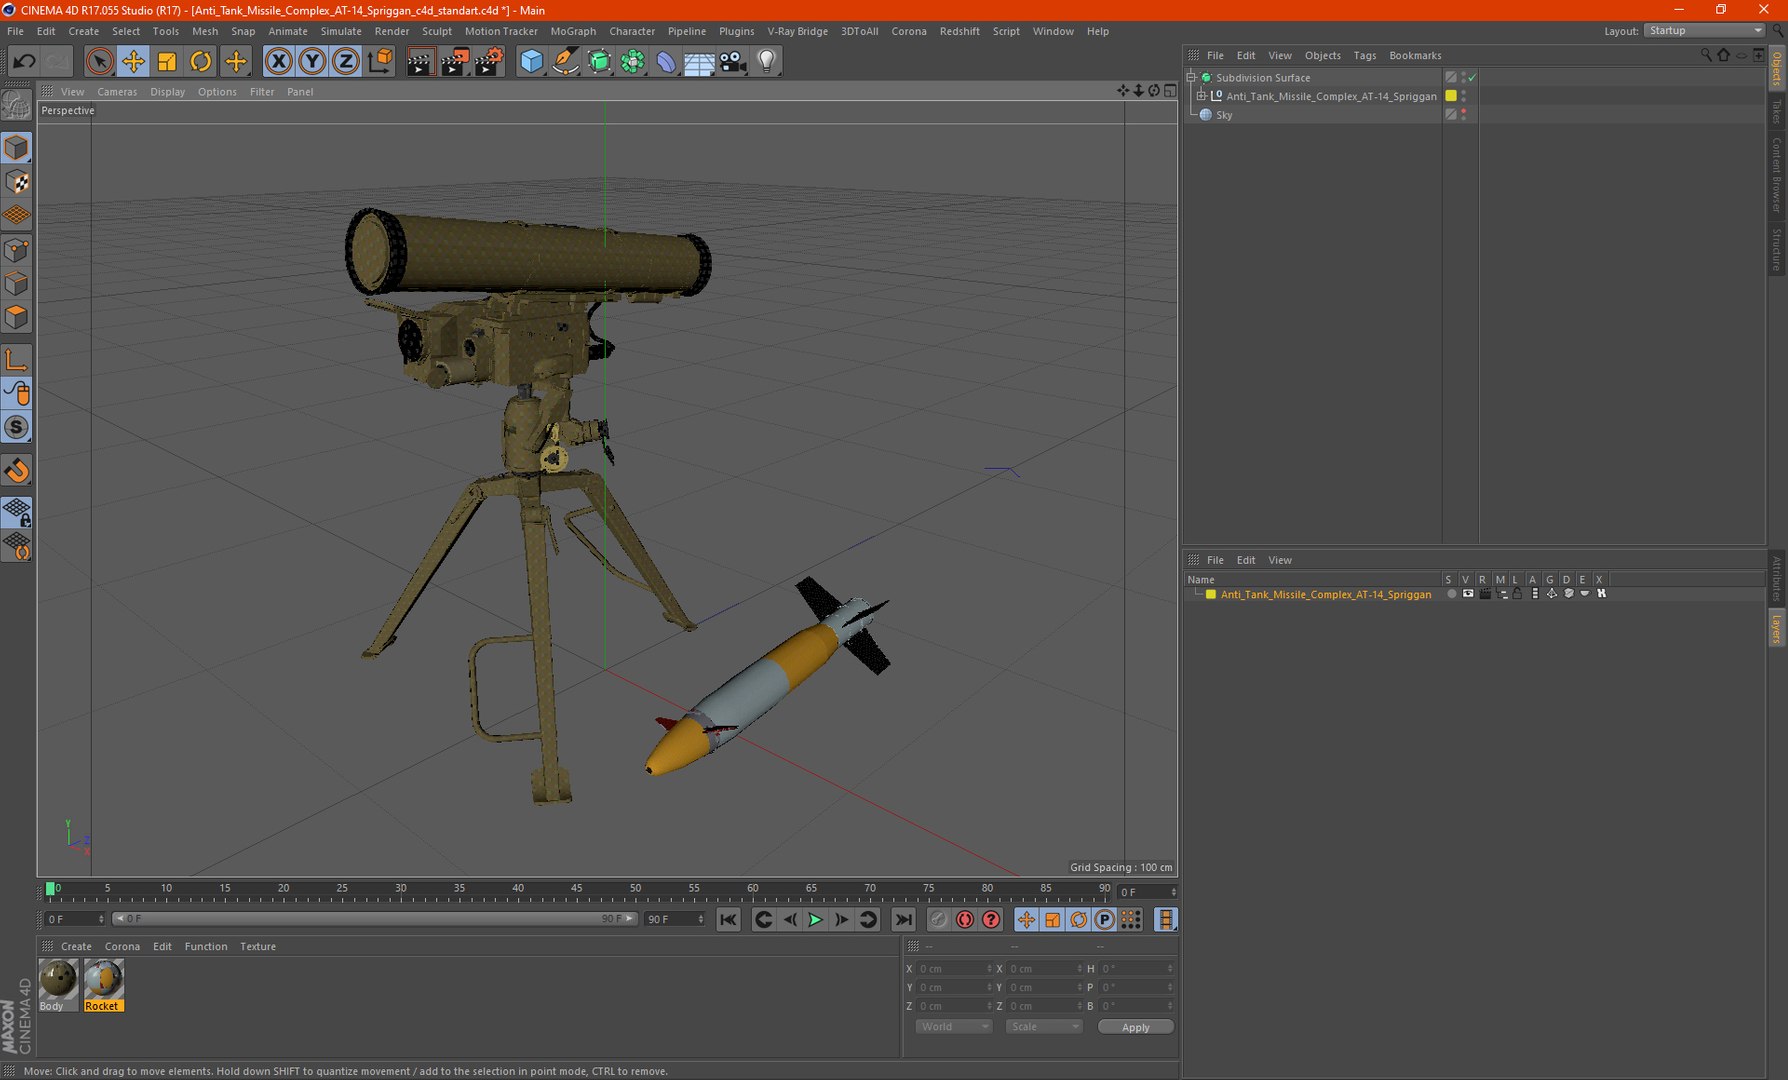Toggle visibility dots of Sky object
1788x1080 pixels.
(1464, 114)
